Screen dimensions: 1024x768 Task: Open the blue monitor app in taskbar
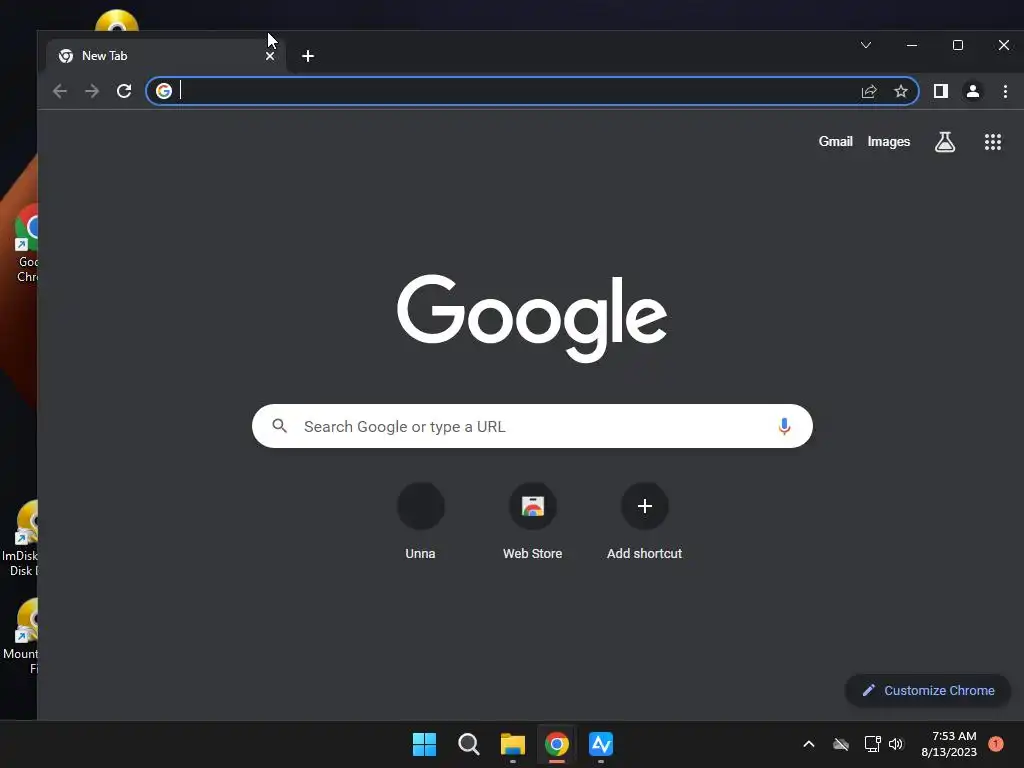[601, 744]
